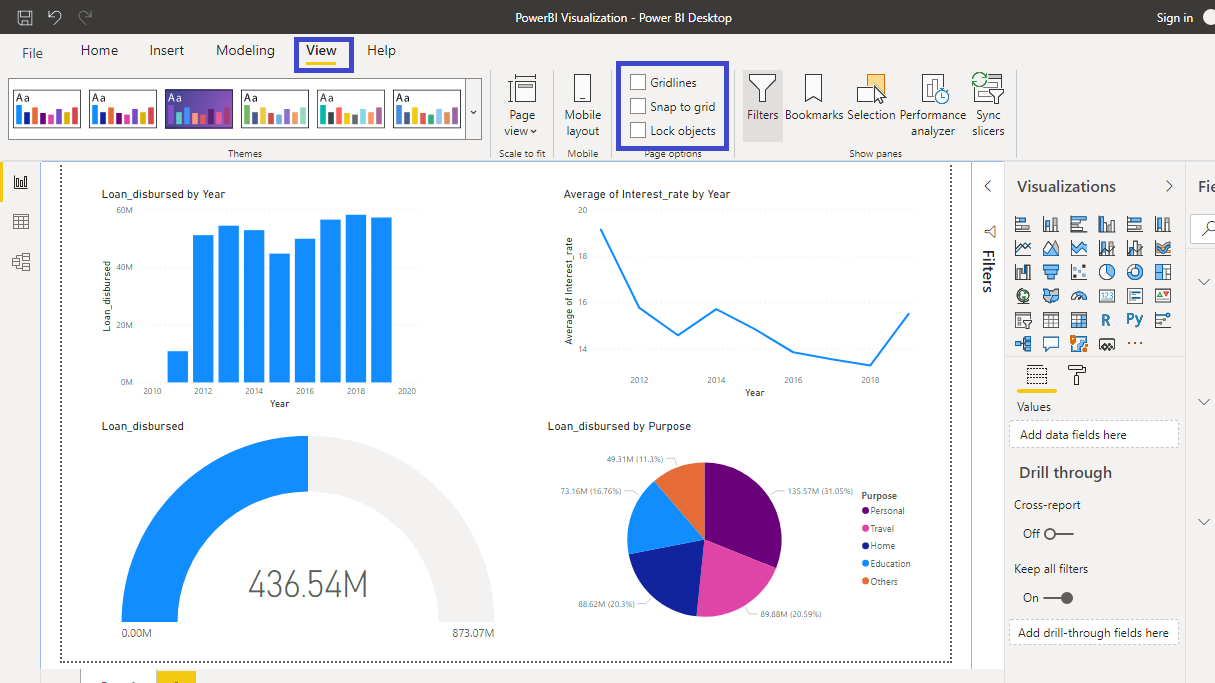Tick the Lock objects checkbox
1215x683 pixels.
click(638, 130)
